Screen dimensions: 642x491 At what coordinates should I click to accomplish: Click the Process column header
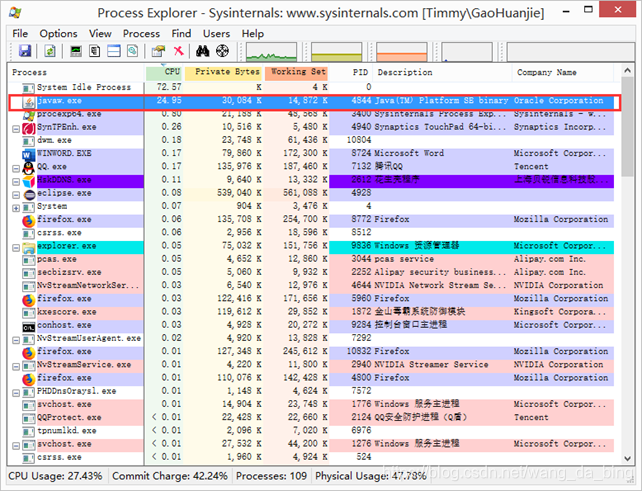76,72
